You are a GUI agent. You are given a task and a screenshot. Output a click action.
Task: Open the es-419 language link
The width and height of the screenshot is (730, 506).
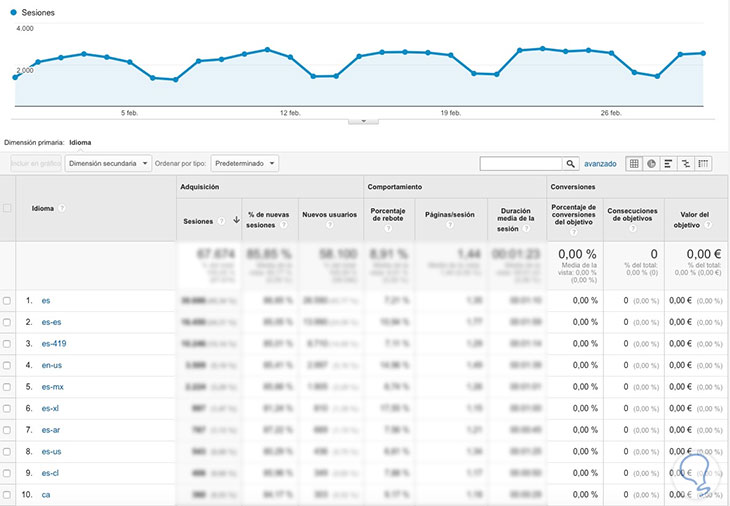[54, 344]
